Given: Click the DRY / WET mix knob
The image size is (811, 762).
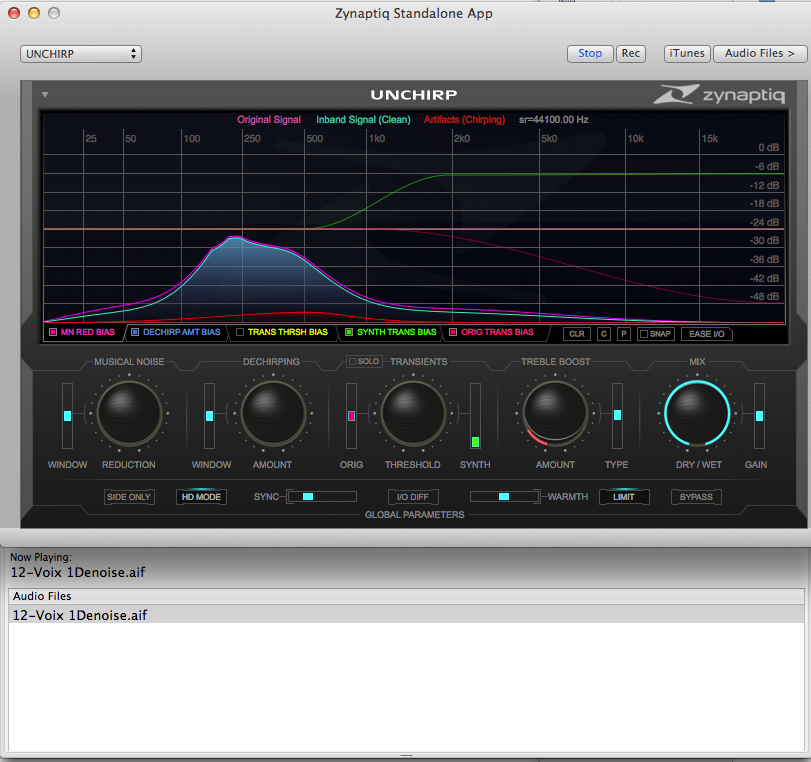Looking at the screenshot, I should (x=697, y=413).
